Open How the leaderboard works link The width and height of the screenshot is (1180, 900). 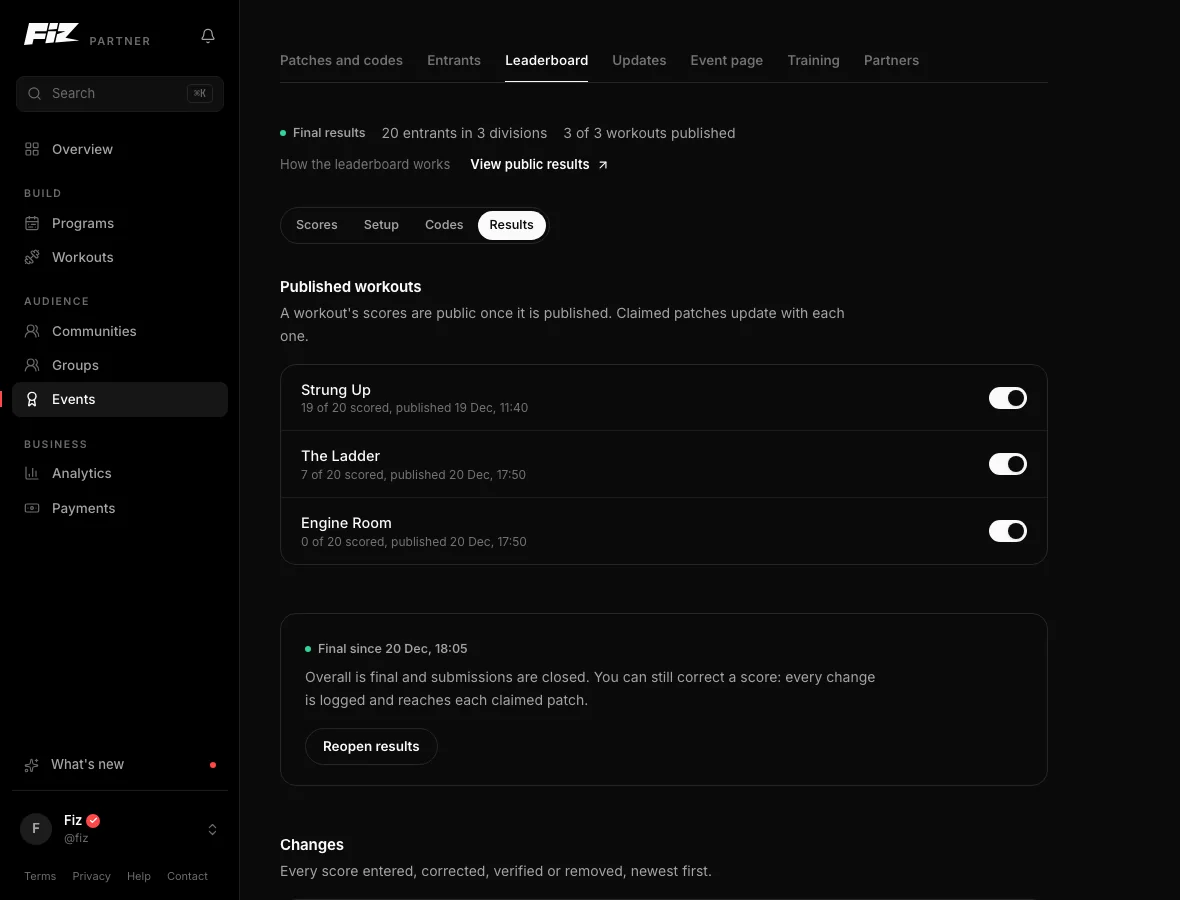(365, 165)
